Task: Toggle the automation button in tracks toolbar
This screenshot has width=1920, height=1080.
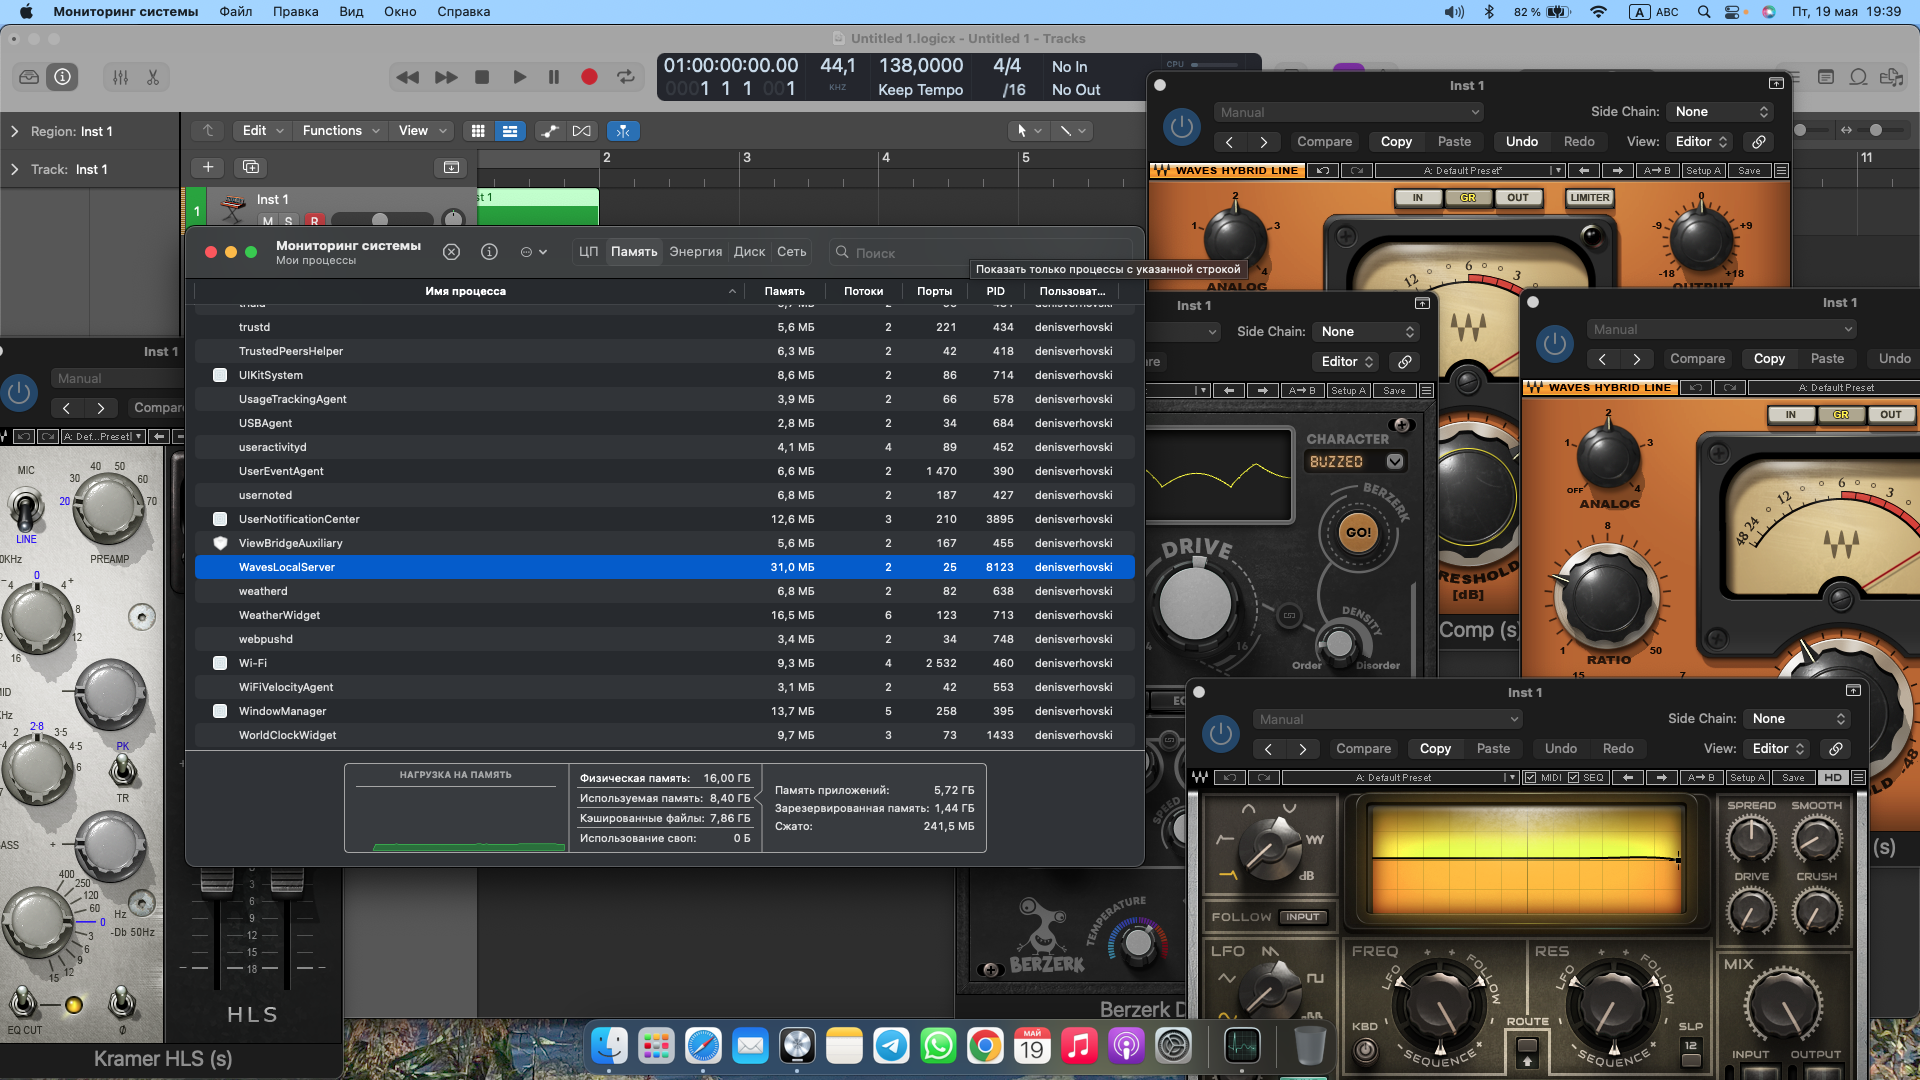Action: 549,131
